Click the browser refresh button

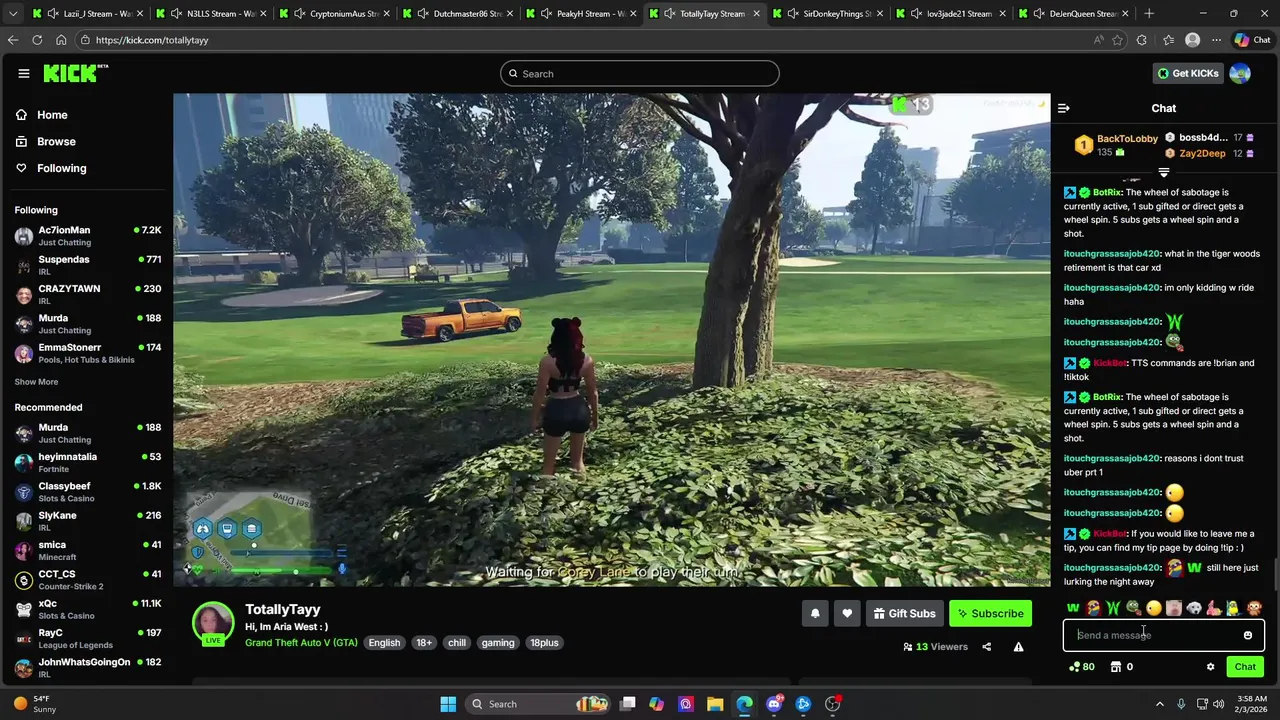(x=37, y=40)
